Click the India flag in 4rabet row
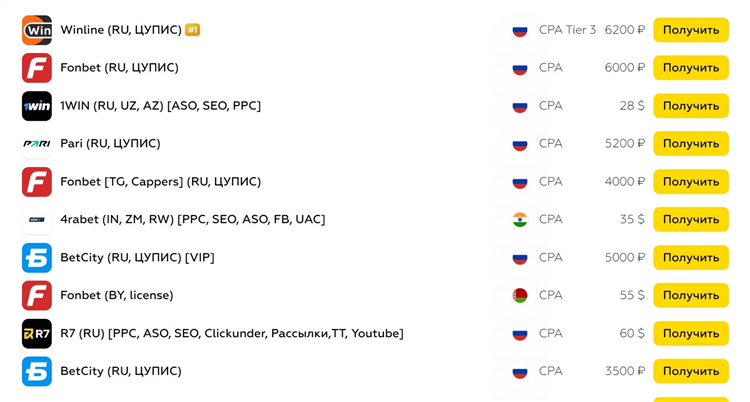The image size is (750, 402). [x=519, y=220]
